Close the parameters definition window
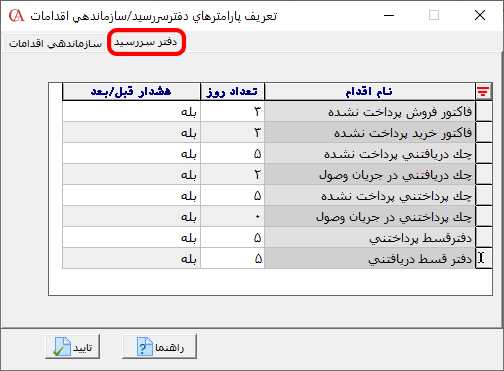The image size is (504, 371). coord(480,15)
